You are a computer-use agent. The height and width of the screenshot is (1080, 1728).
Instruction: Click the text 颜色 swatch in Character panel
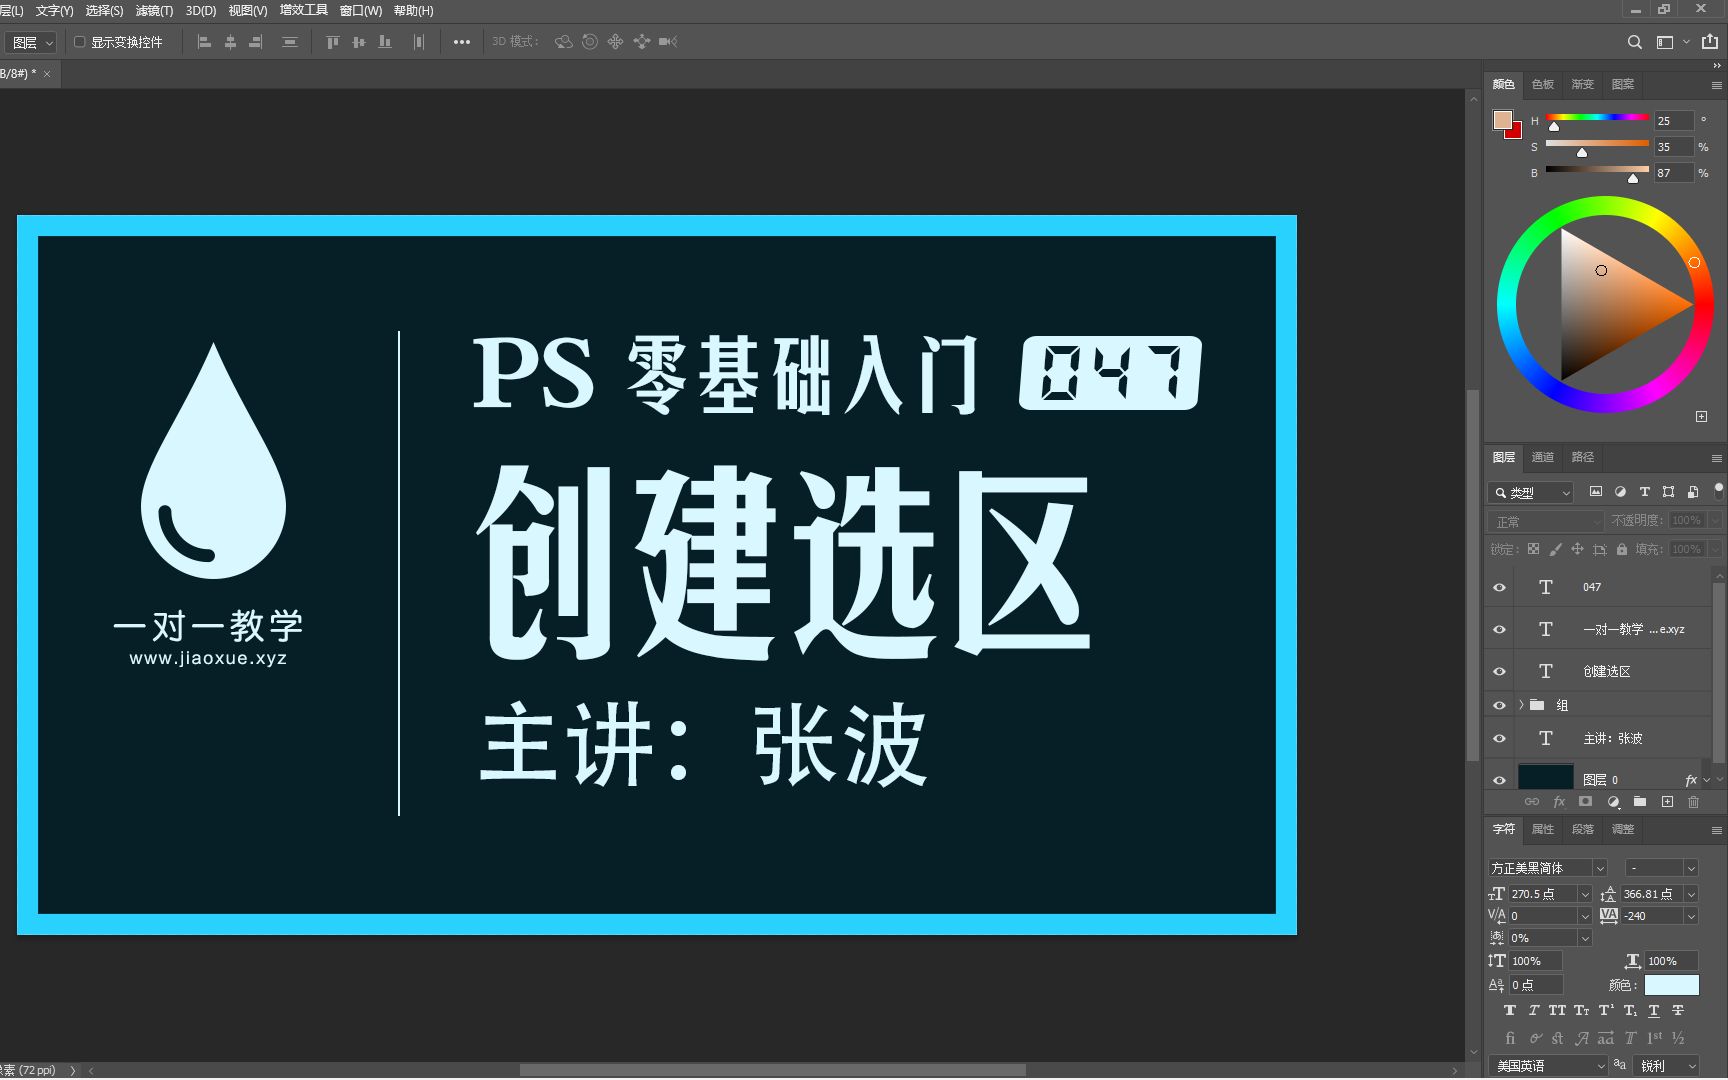click(x=1671, y=985)
